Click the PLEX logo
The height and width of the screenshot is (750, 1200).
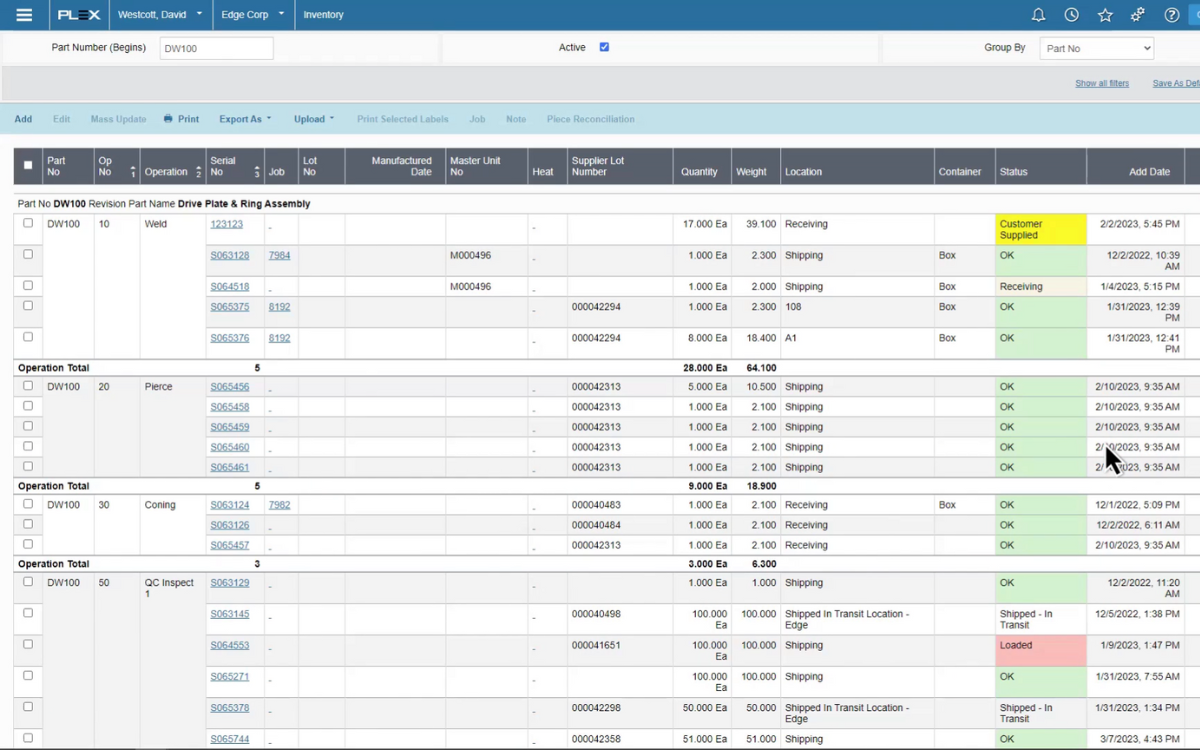[x=77, y=14]
